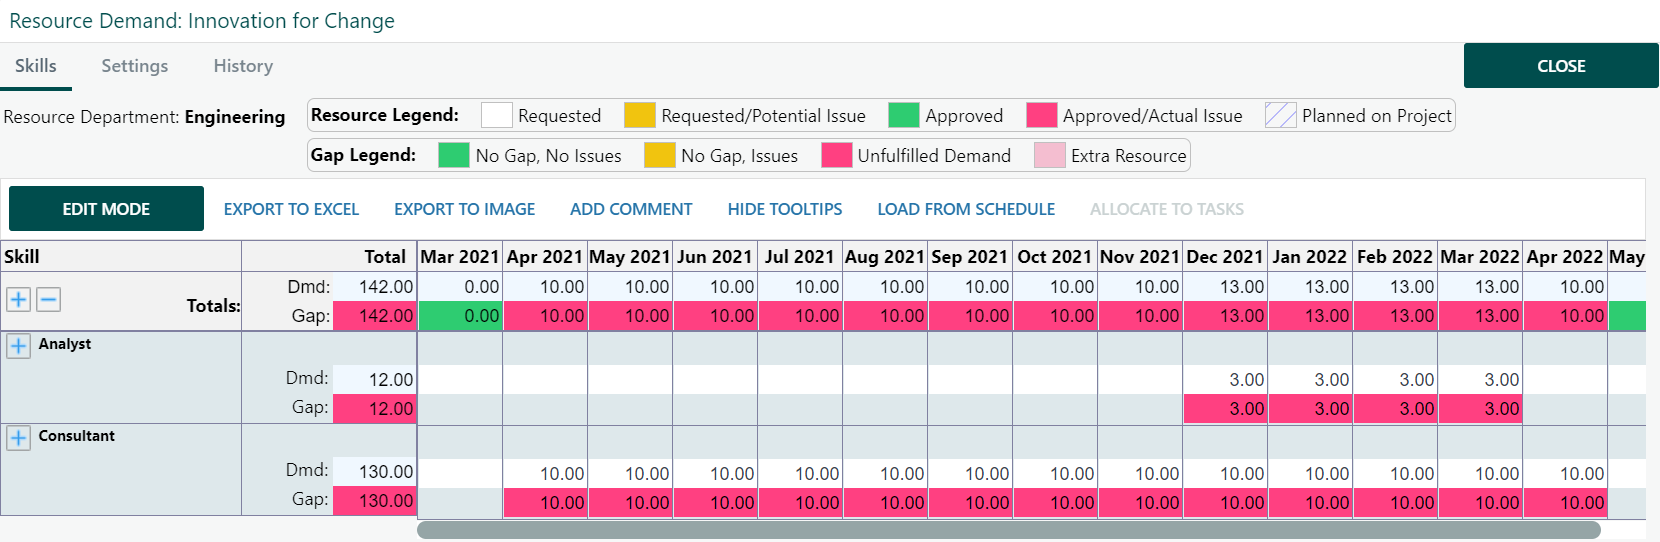Click the Consultant skill name

coord(77,436)
